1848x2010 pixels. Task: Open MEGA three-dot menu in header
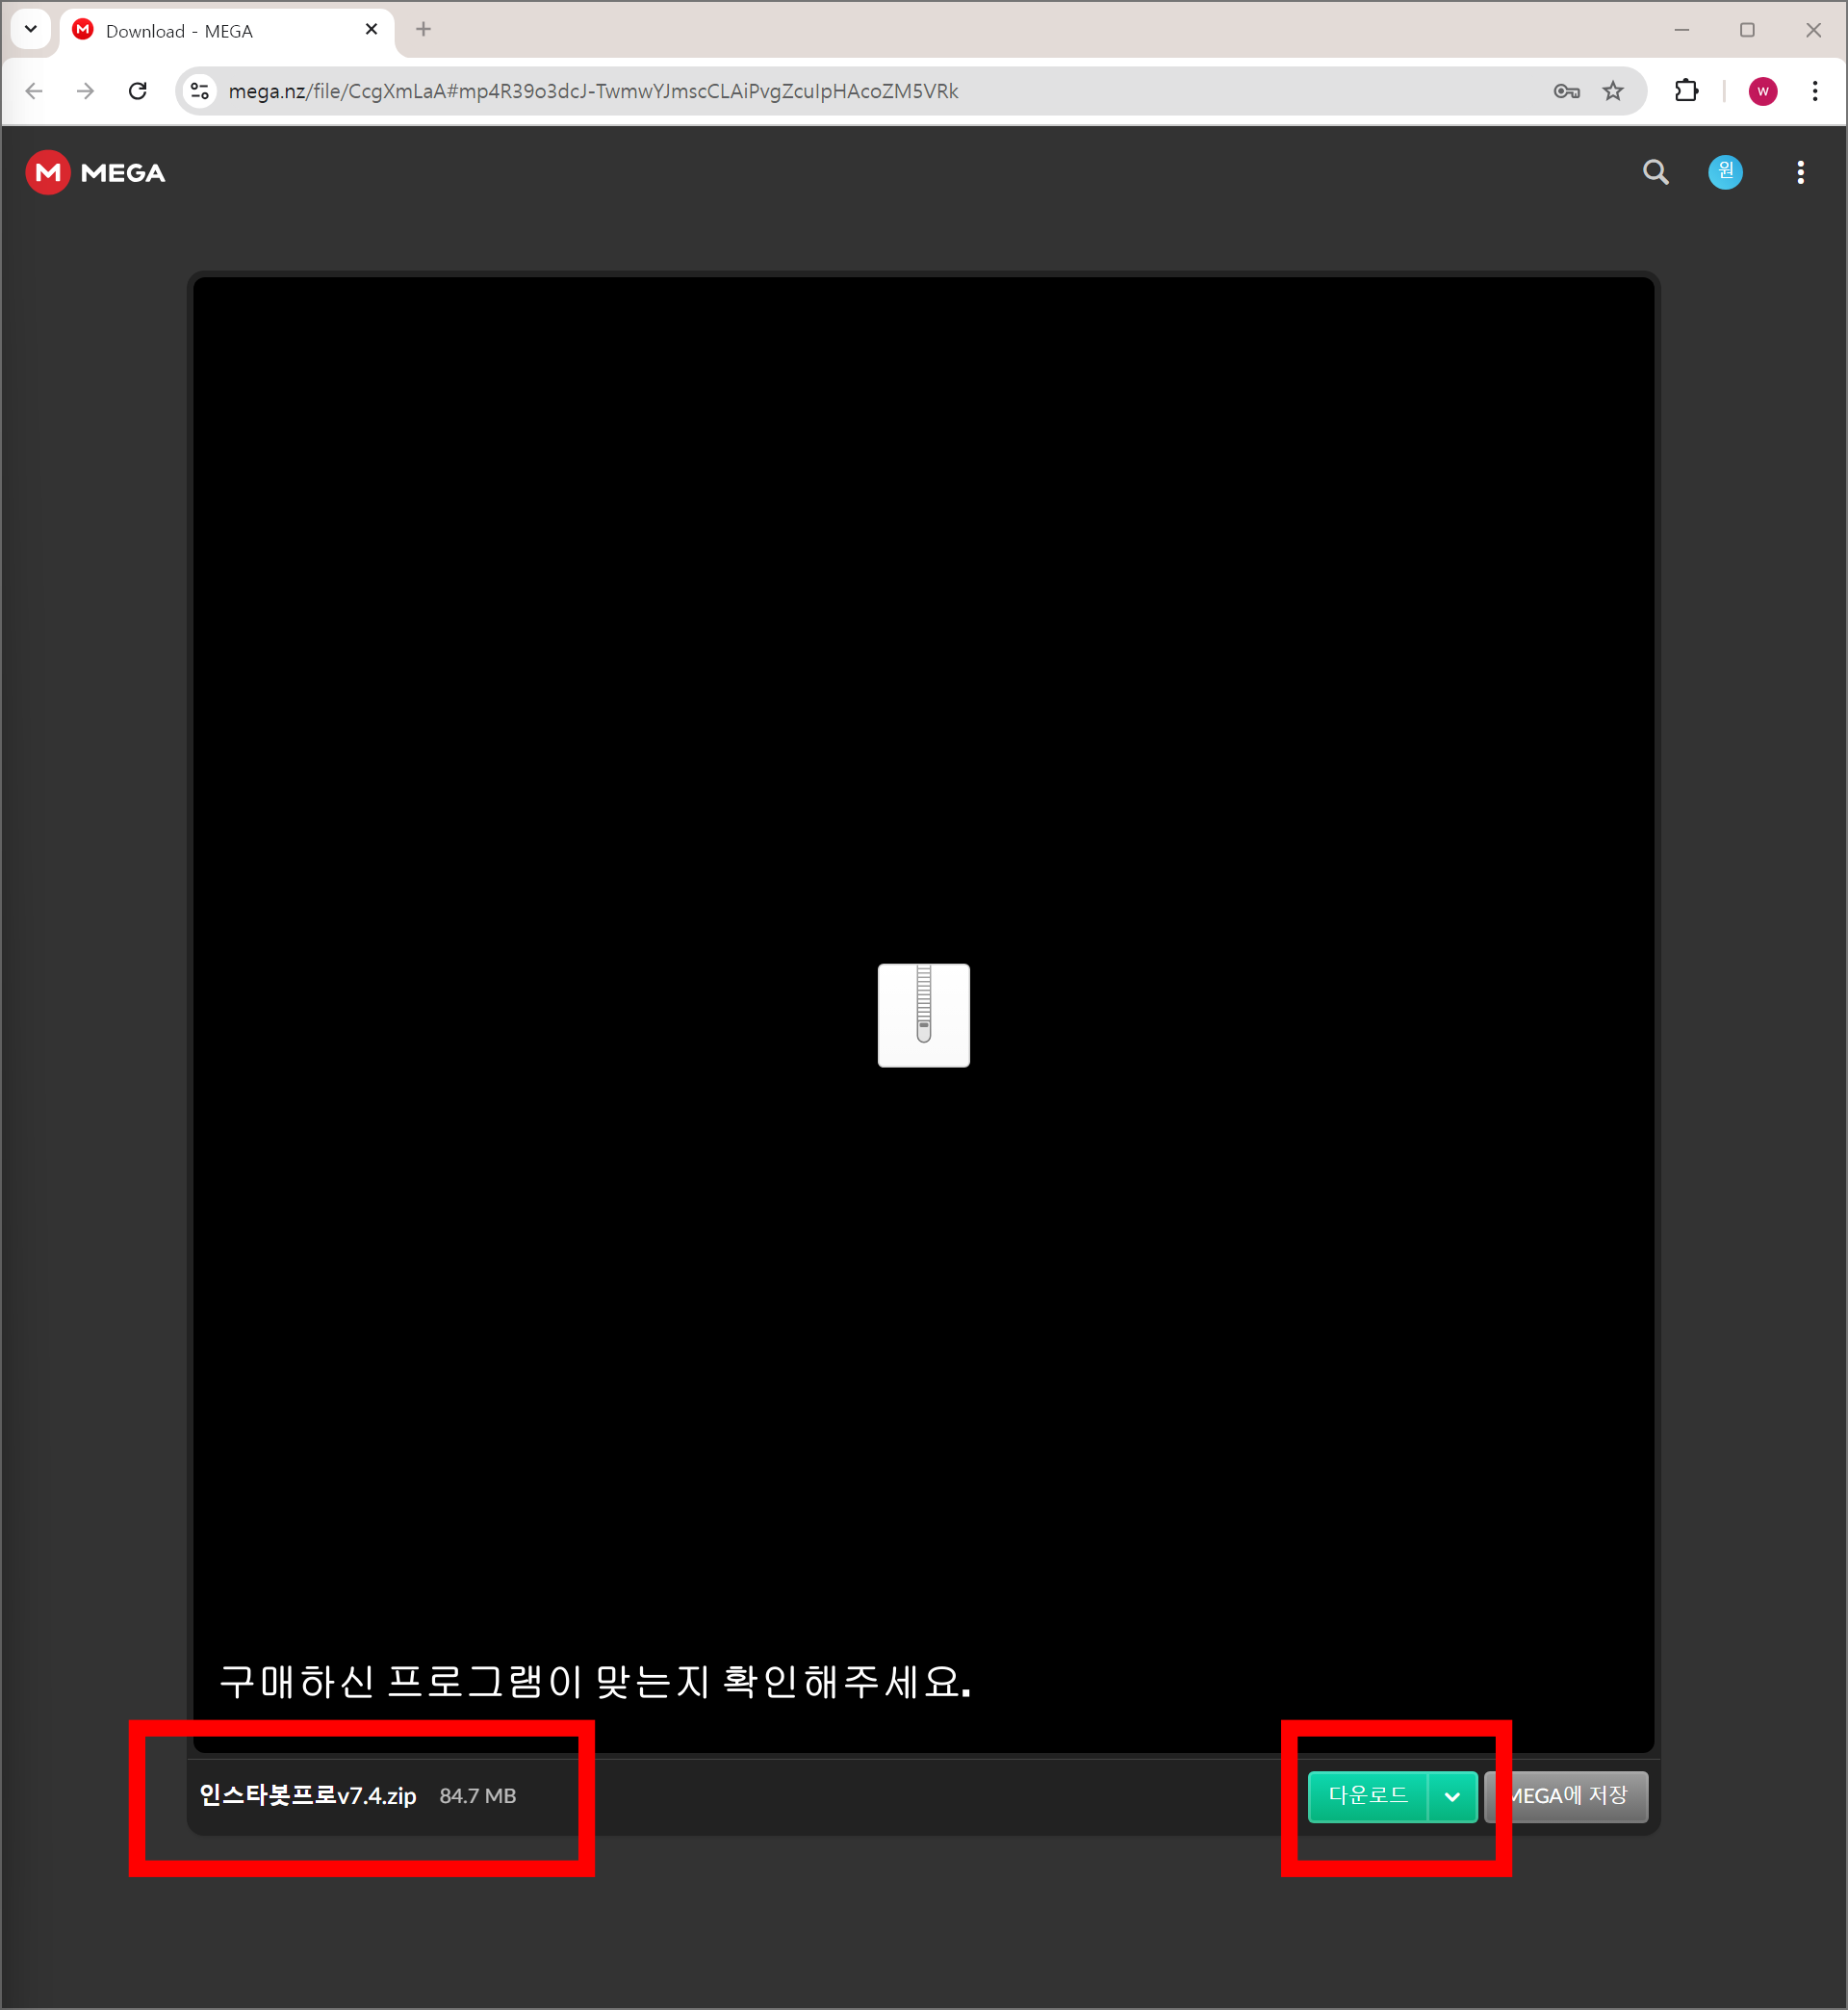tap(1800, 172)
